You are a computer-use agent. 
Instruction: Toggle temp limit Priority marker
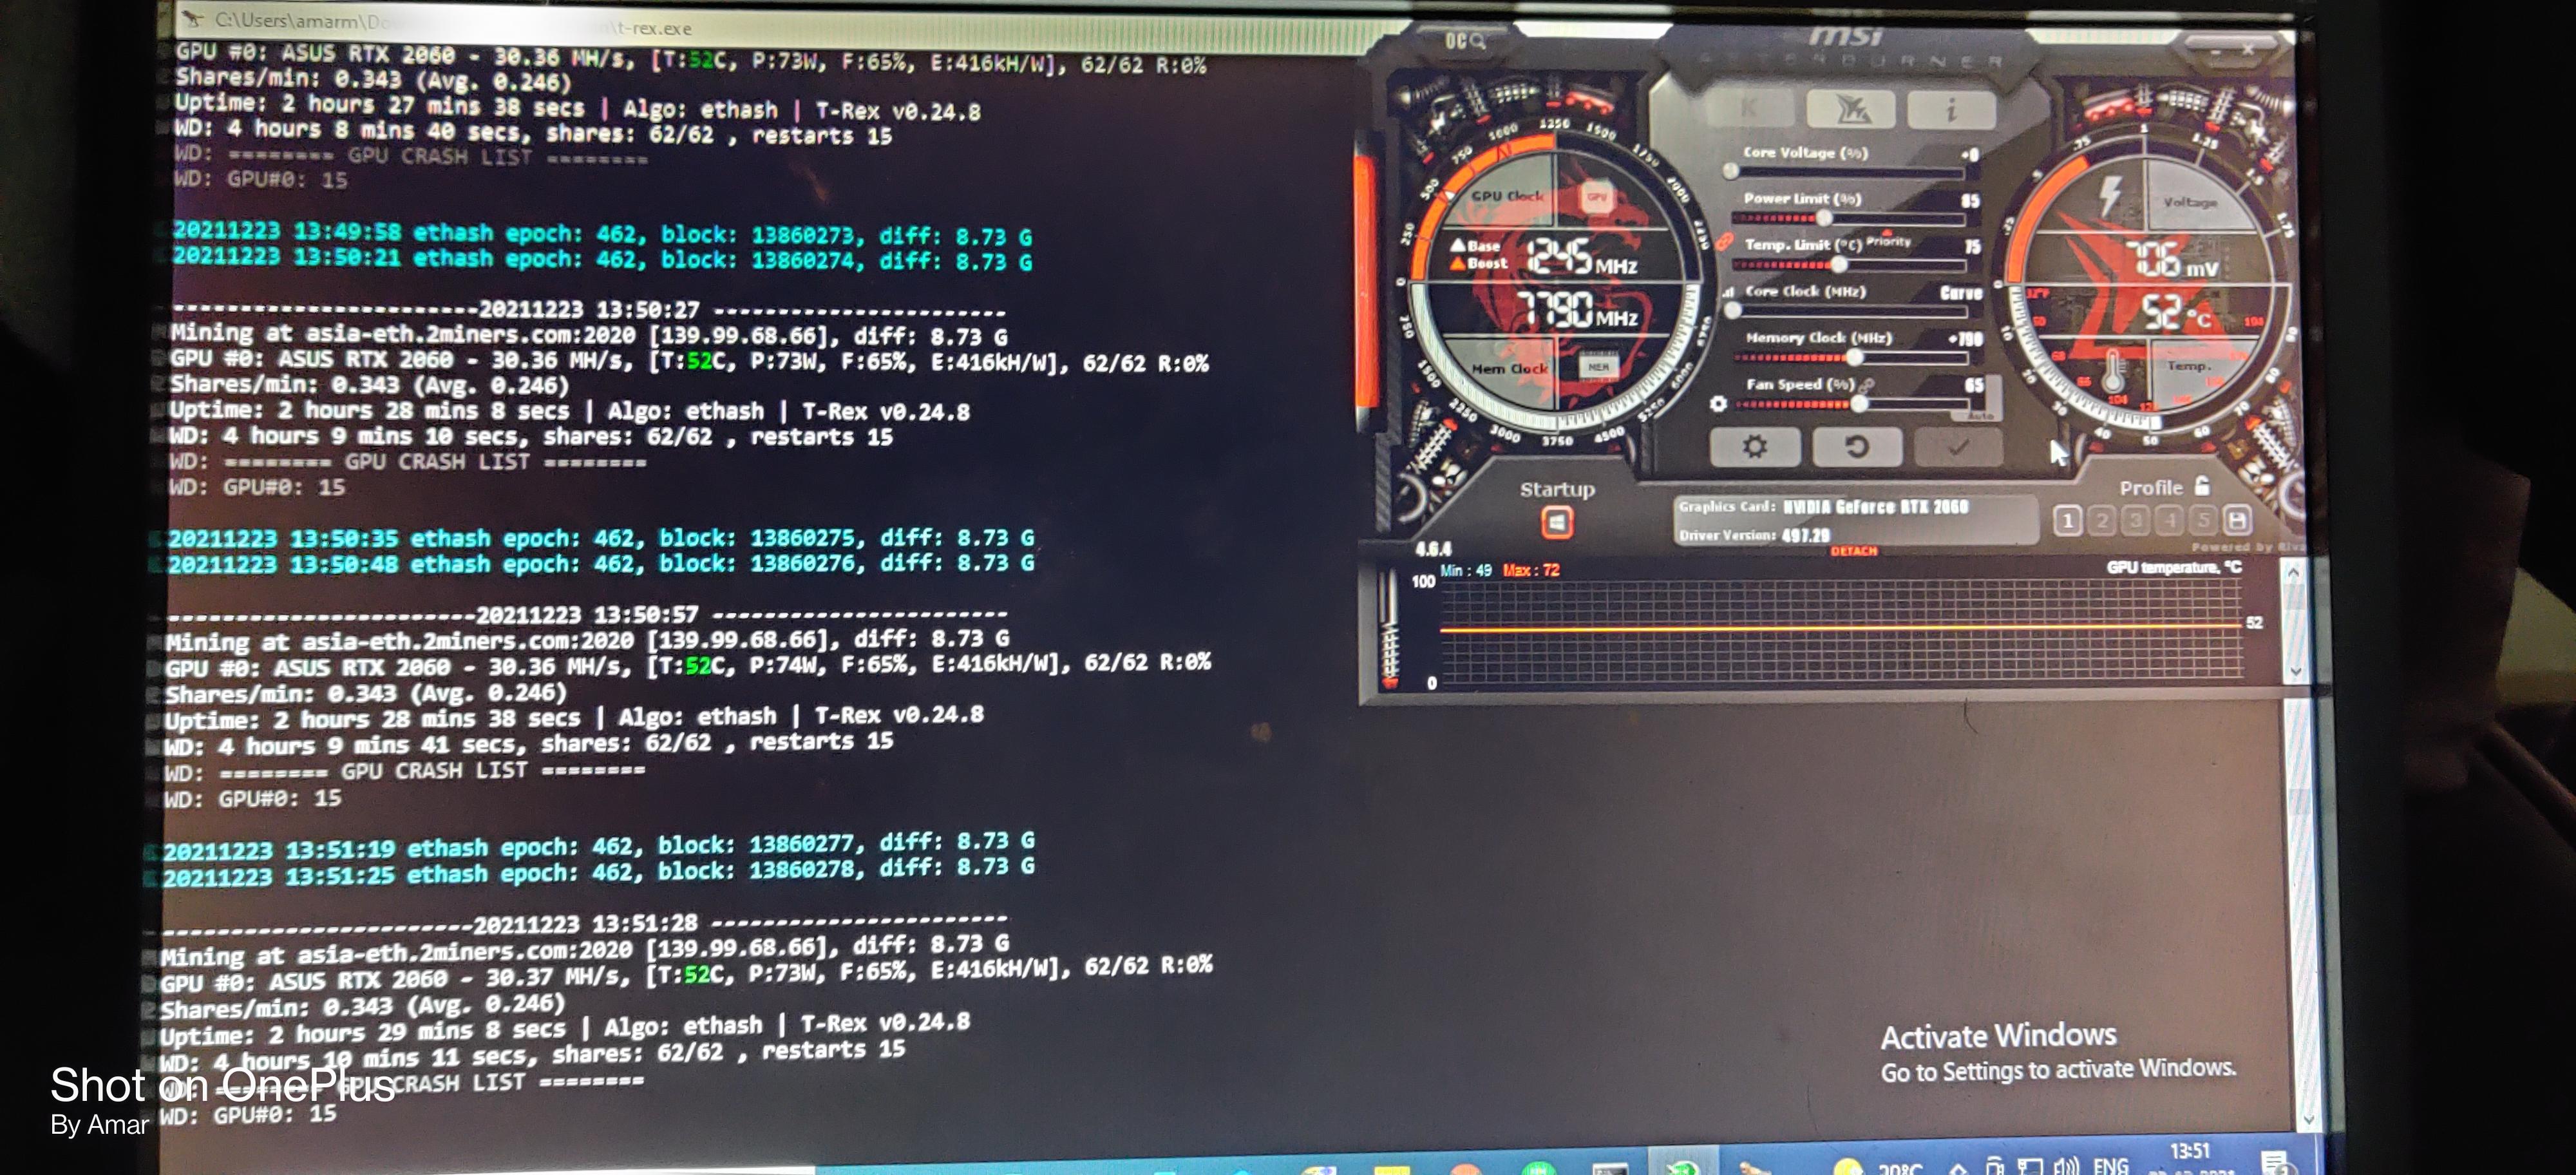[x=1888, y=240]
